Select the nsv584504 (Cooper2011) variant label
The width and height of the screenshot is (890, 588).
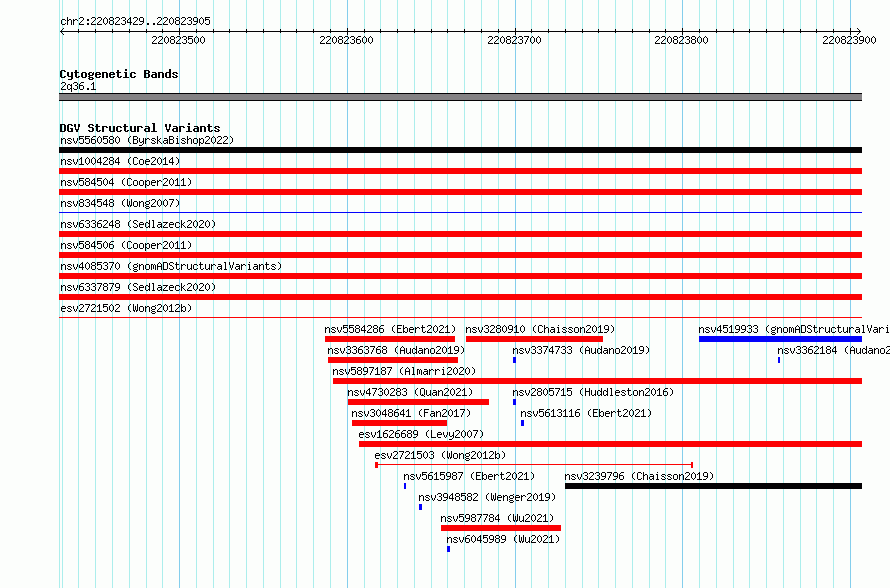[x=126, y=182]
